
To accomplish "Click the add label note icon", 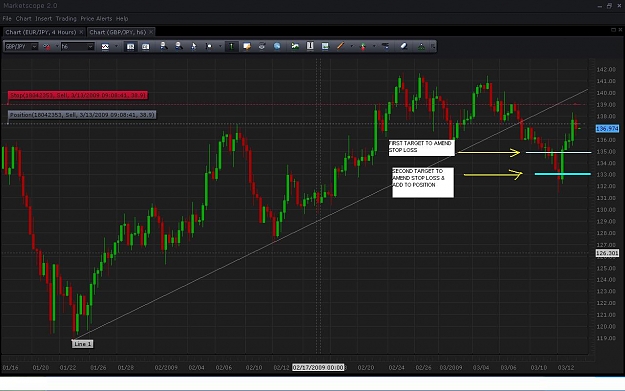I will 247,46.
